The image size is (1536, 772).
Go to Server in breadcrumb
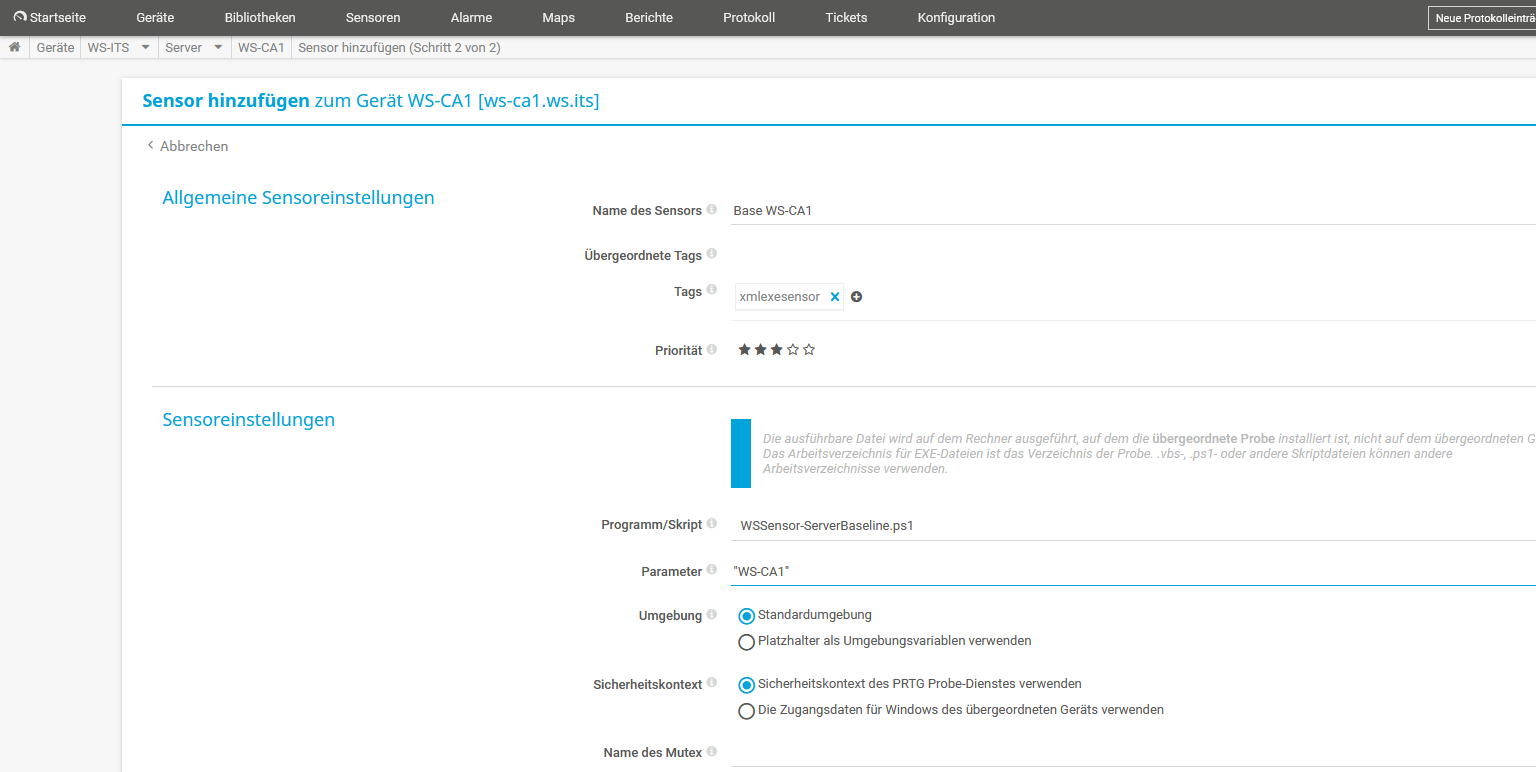[183, 47]
